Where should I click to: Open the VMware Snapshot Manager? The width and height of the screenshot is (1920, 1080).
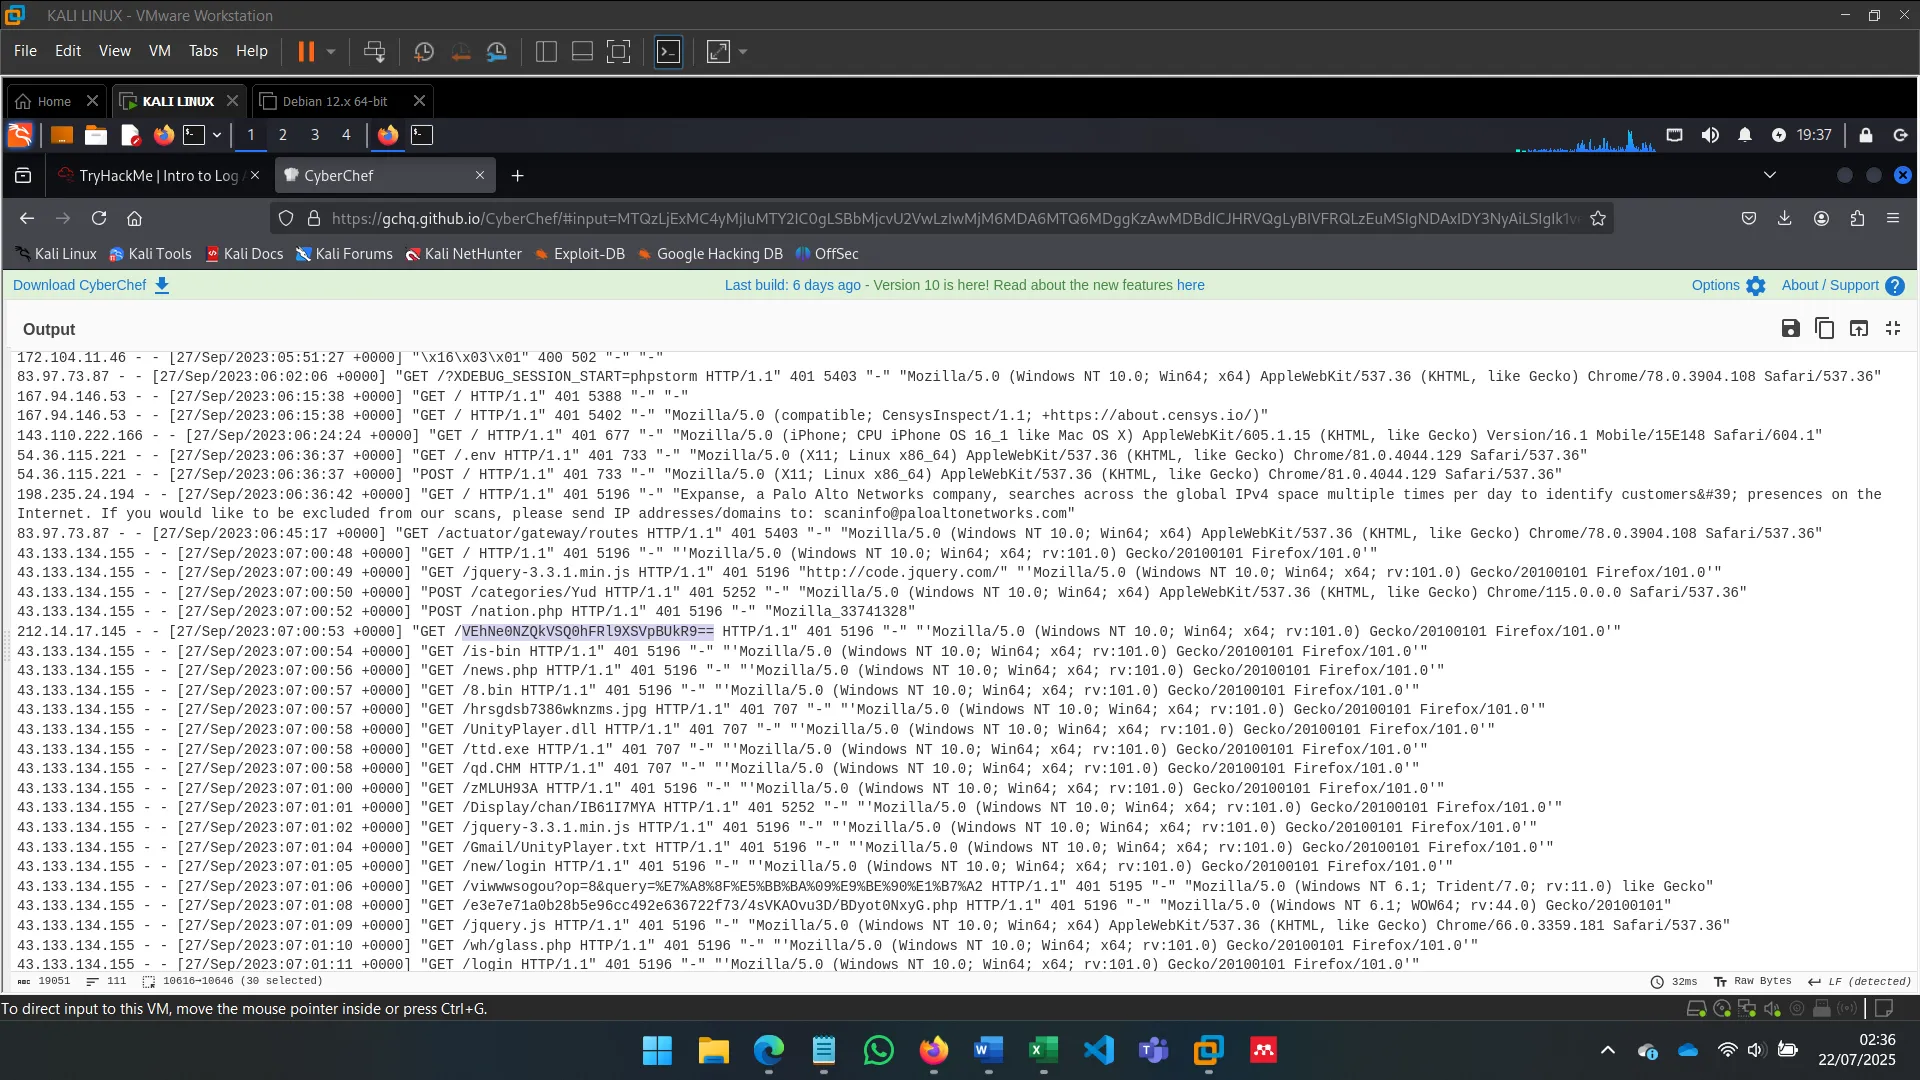pyautogui.click(x=497, y=51)
